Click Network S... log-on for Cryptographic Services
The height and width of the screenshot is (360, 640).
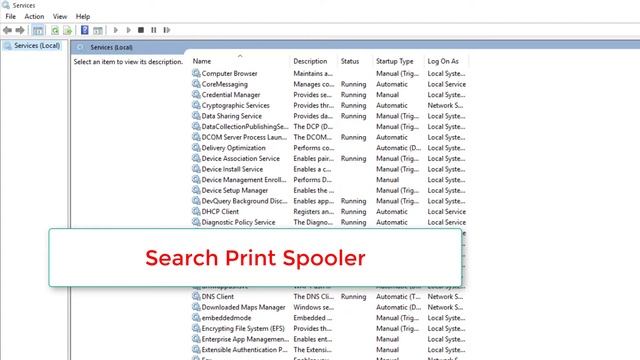click(445, 105)
